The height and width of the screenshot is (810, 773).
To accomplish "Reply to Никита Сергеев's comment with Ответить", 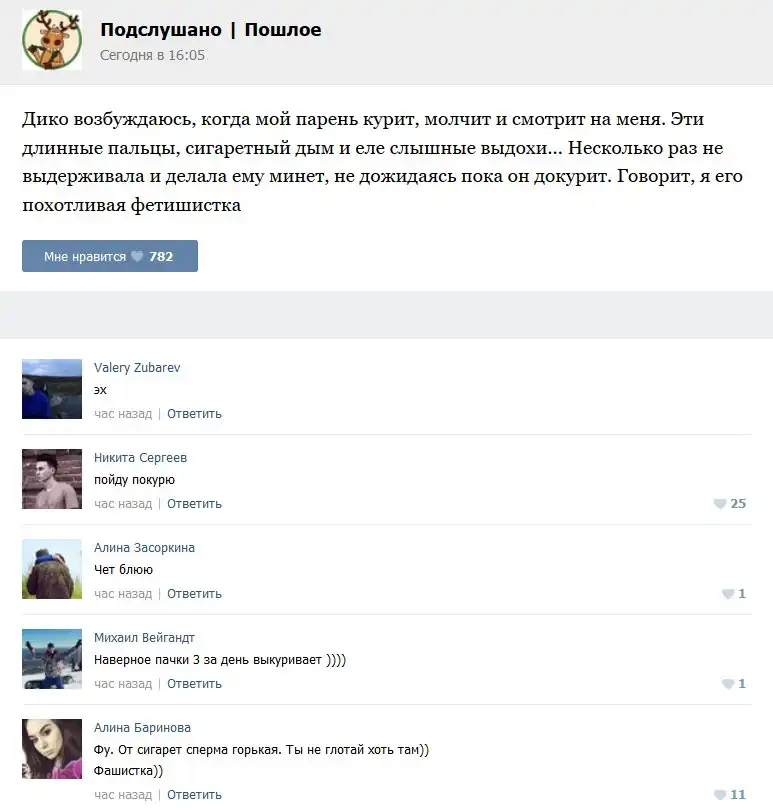I will [x=194, y=504].
